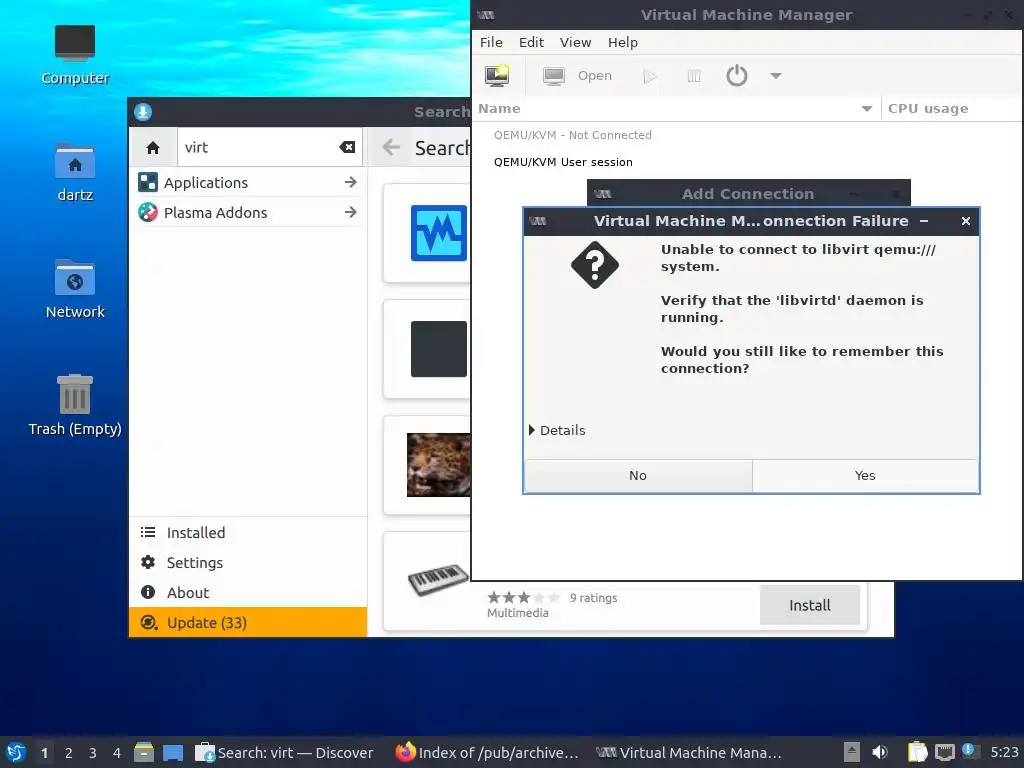1024x768 pixels.
Task: Open About section in Discover
Action: click(248, 593)
